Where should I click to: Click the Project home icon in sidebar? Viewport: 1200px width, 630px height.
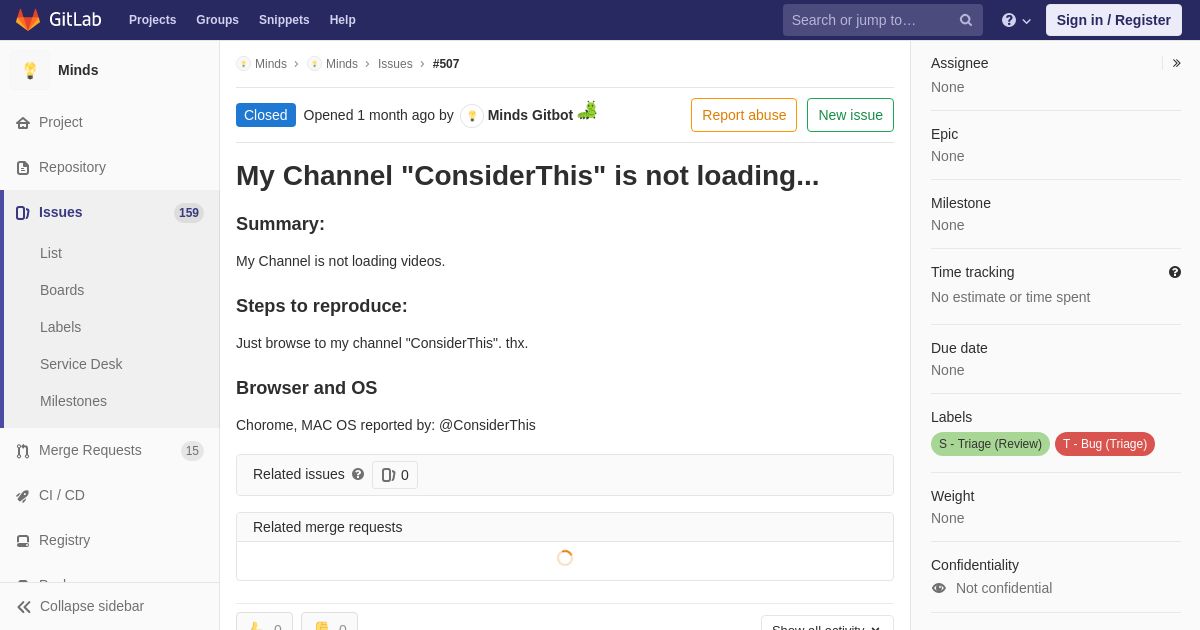point(23,123)
